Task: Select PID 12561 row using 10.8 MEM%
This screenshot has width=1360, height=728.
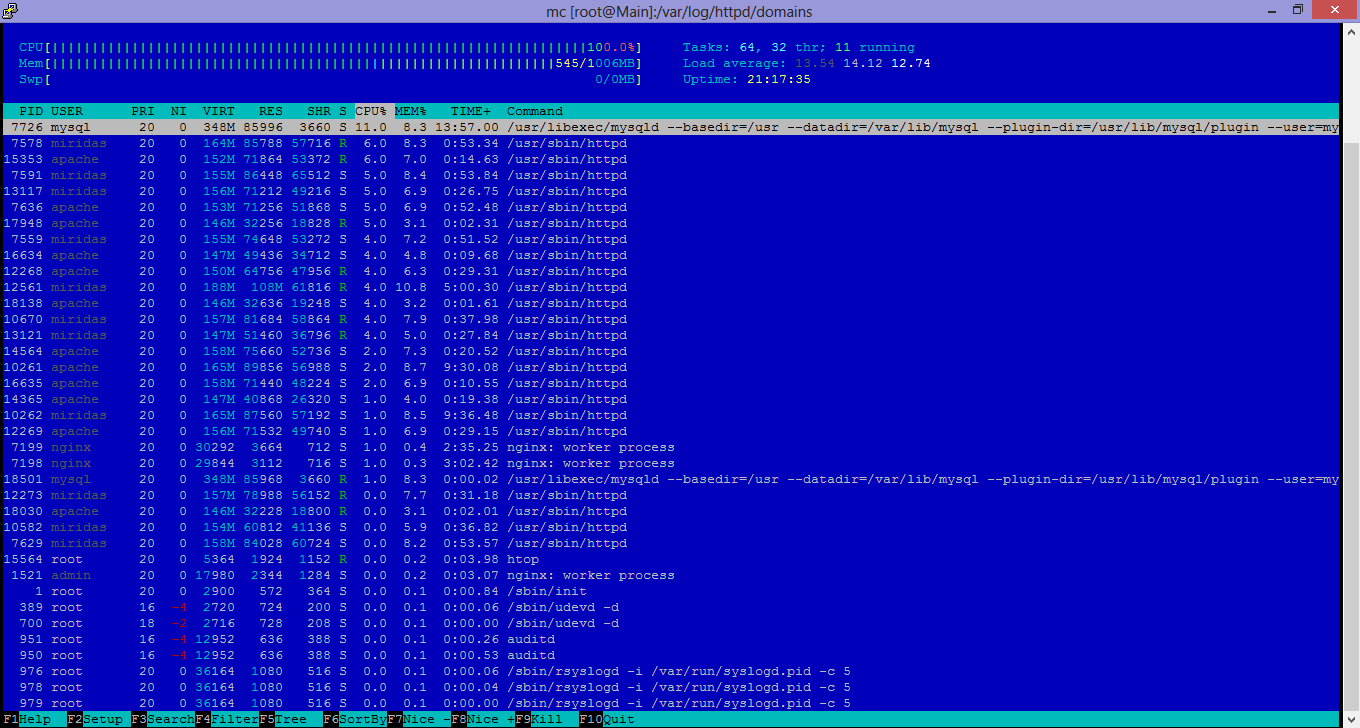Action: click(670, 287)
